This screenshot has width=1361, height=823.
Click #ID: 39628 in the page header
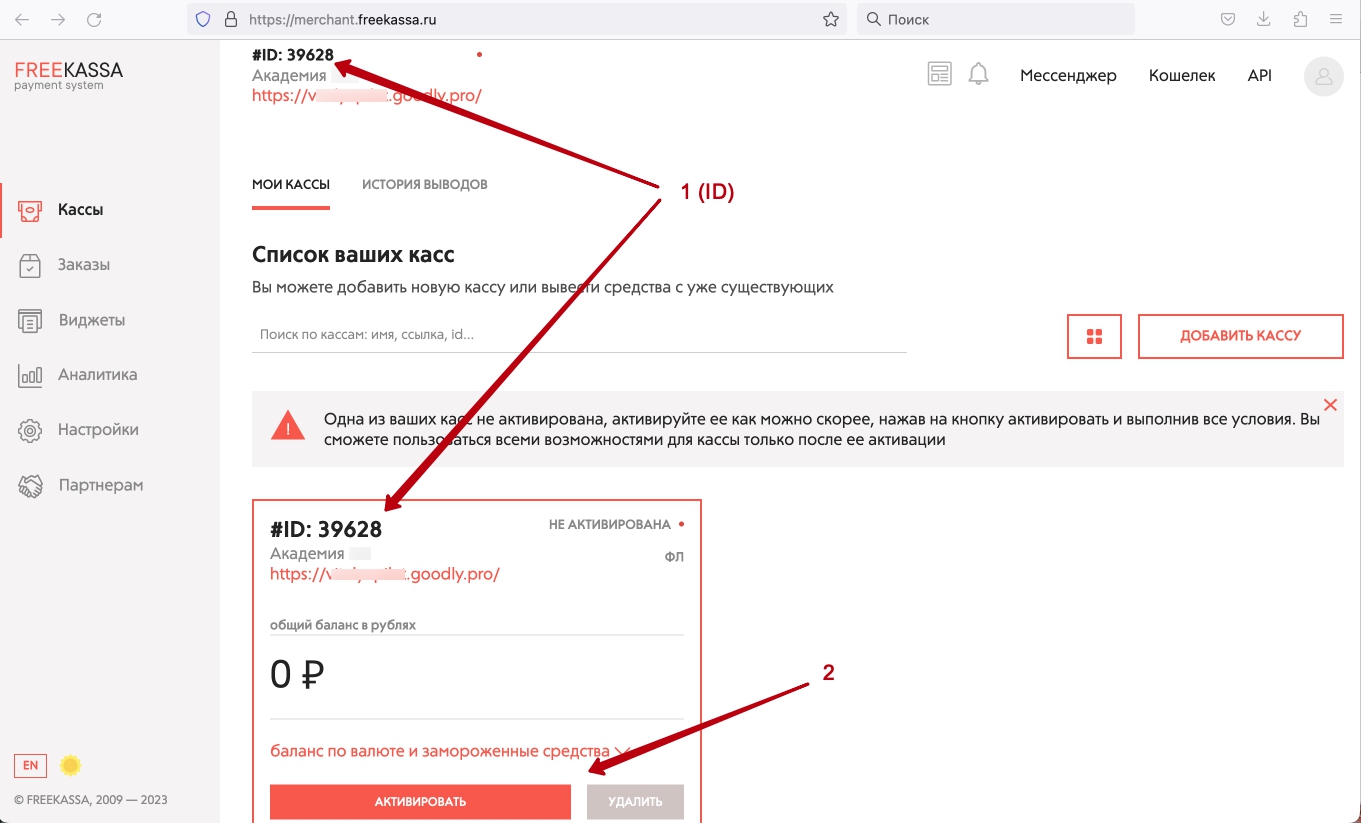(x=293, y=55)
